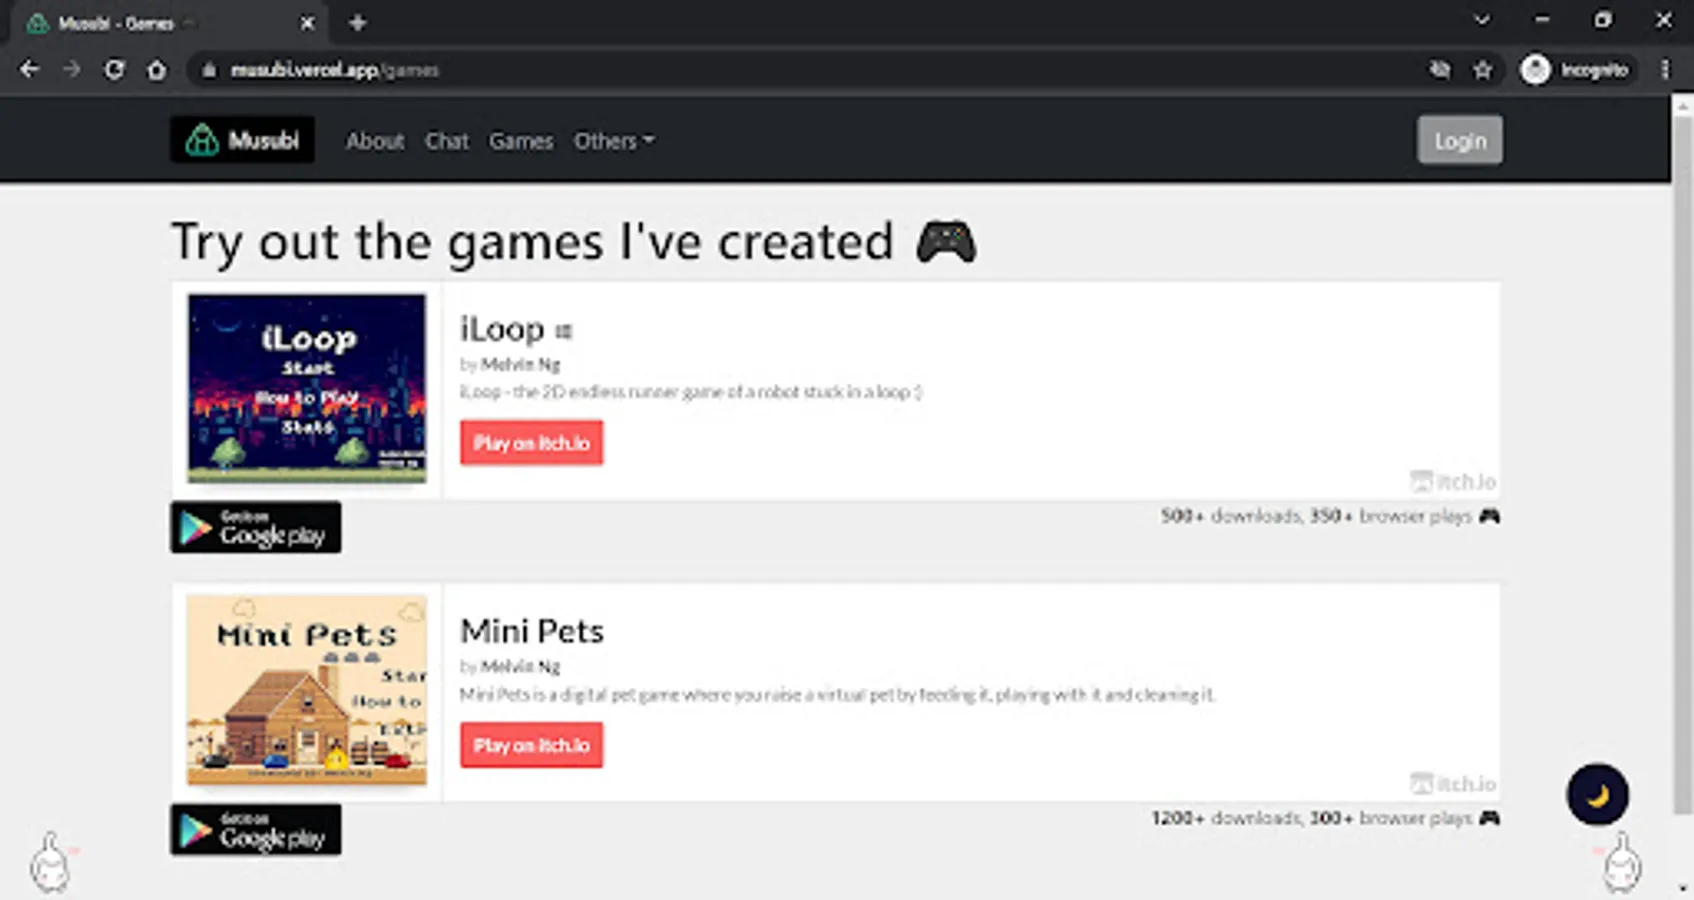Play iLoop on itch.io

click(531, 443)
